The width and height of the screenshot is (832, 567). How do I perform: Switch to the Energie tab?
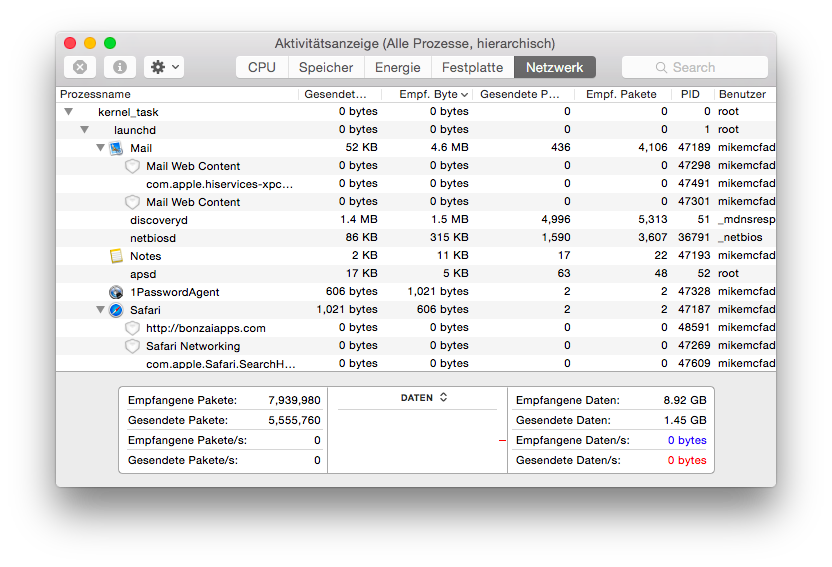[x=397, y=67]
